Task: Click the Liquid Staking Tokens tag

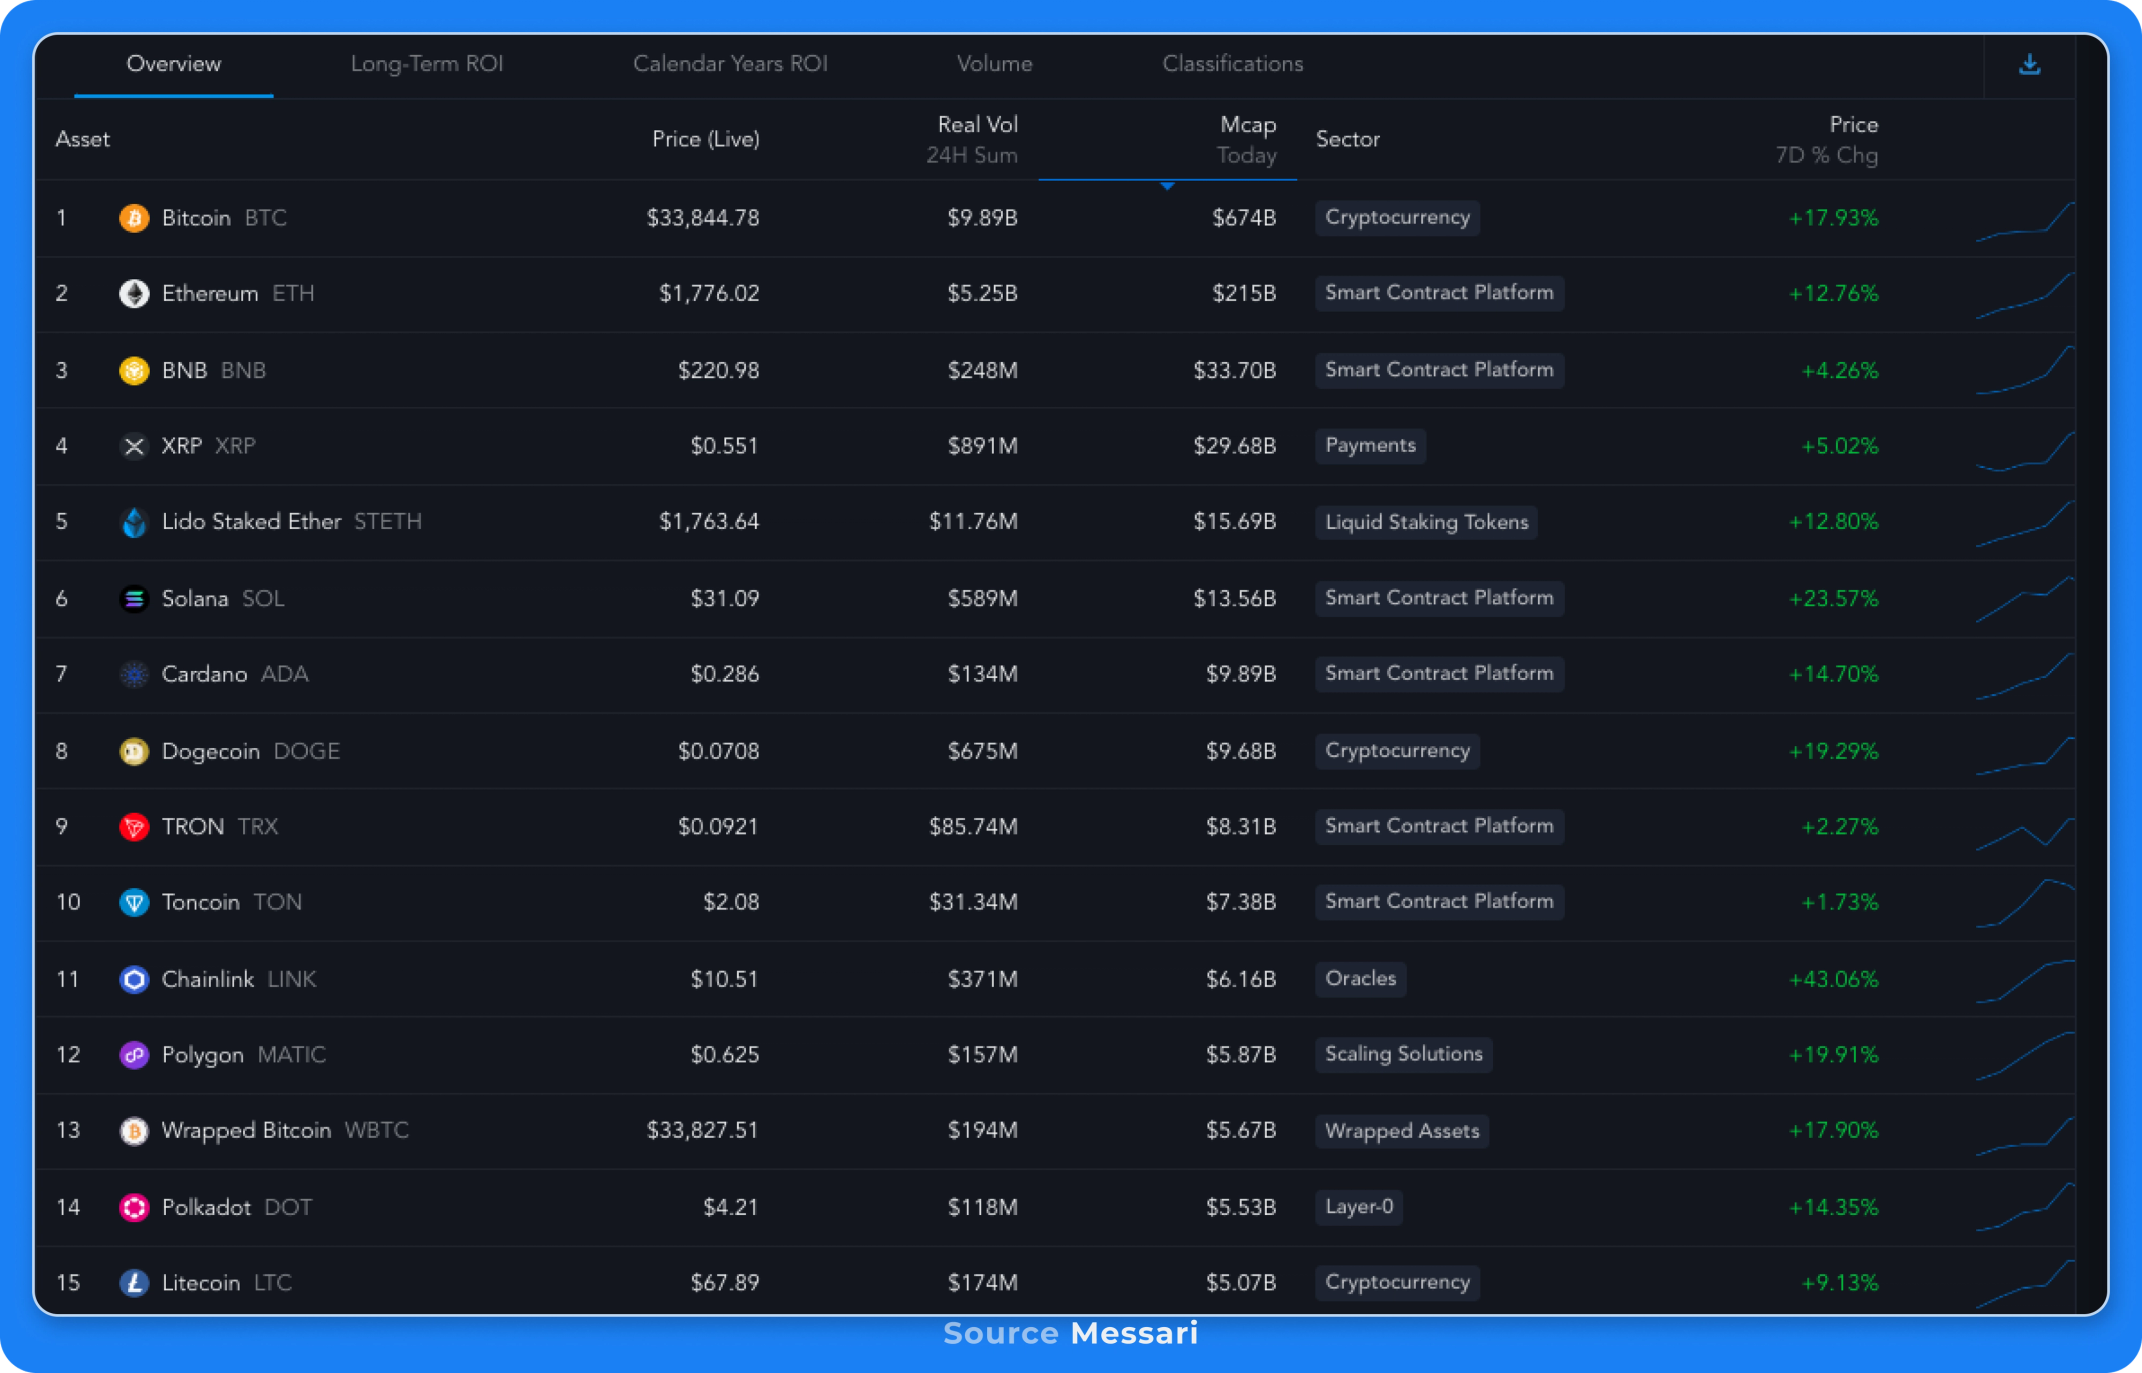Action: (x=1426, y=522)
